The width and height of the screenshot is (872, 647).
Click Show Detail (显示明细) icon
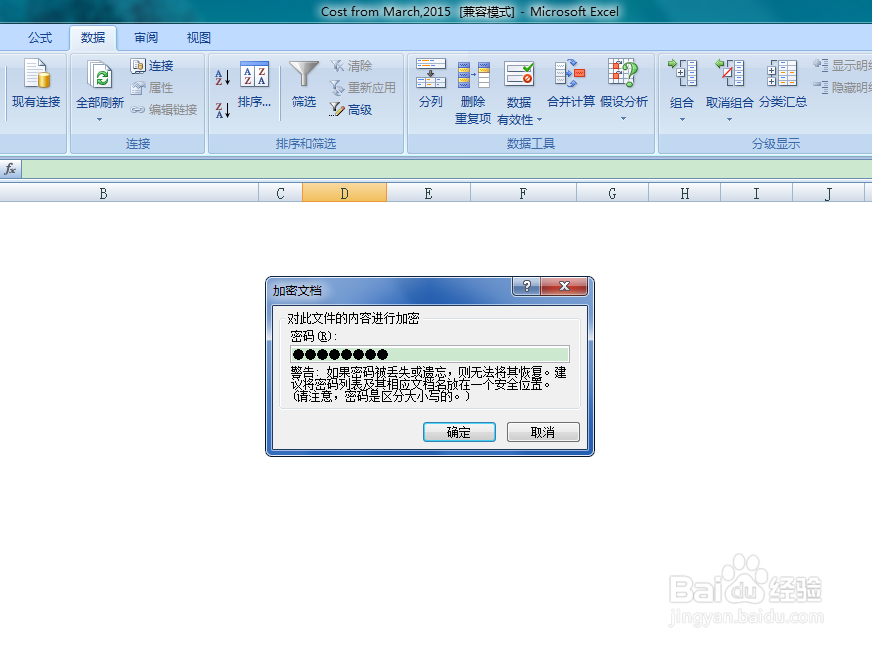coord(821,66)
